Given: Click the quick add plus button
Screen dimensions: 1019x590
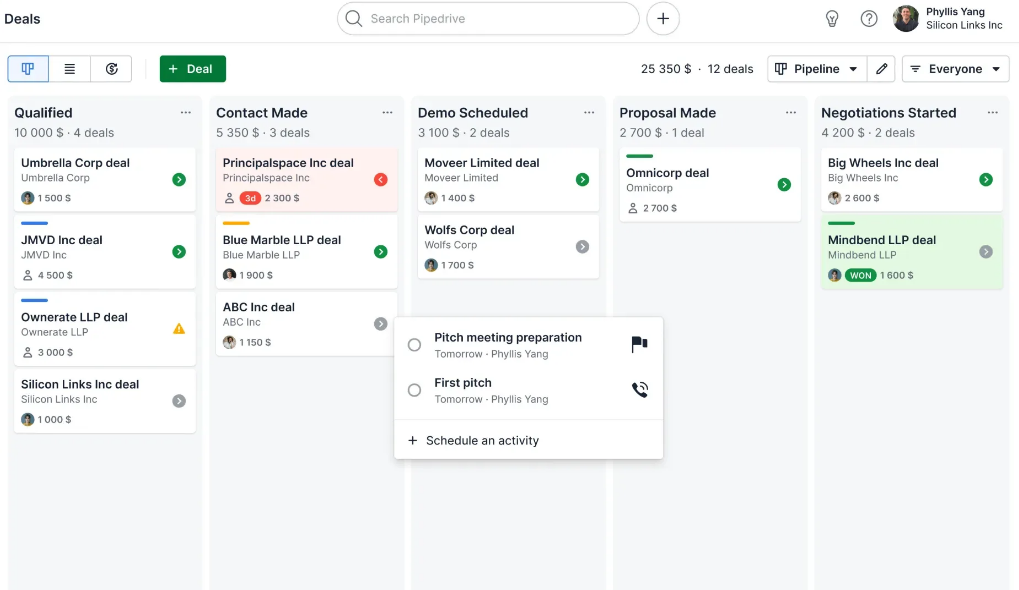Looking at the screenshot, I should coord(663,18).
